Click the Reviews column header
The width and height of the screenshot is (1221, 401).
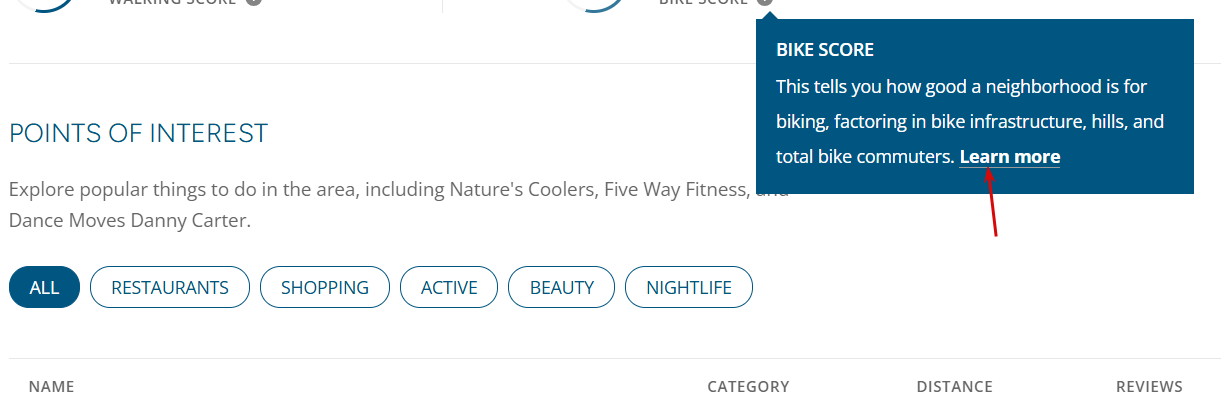point(1149,387)
